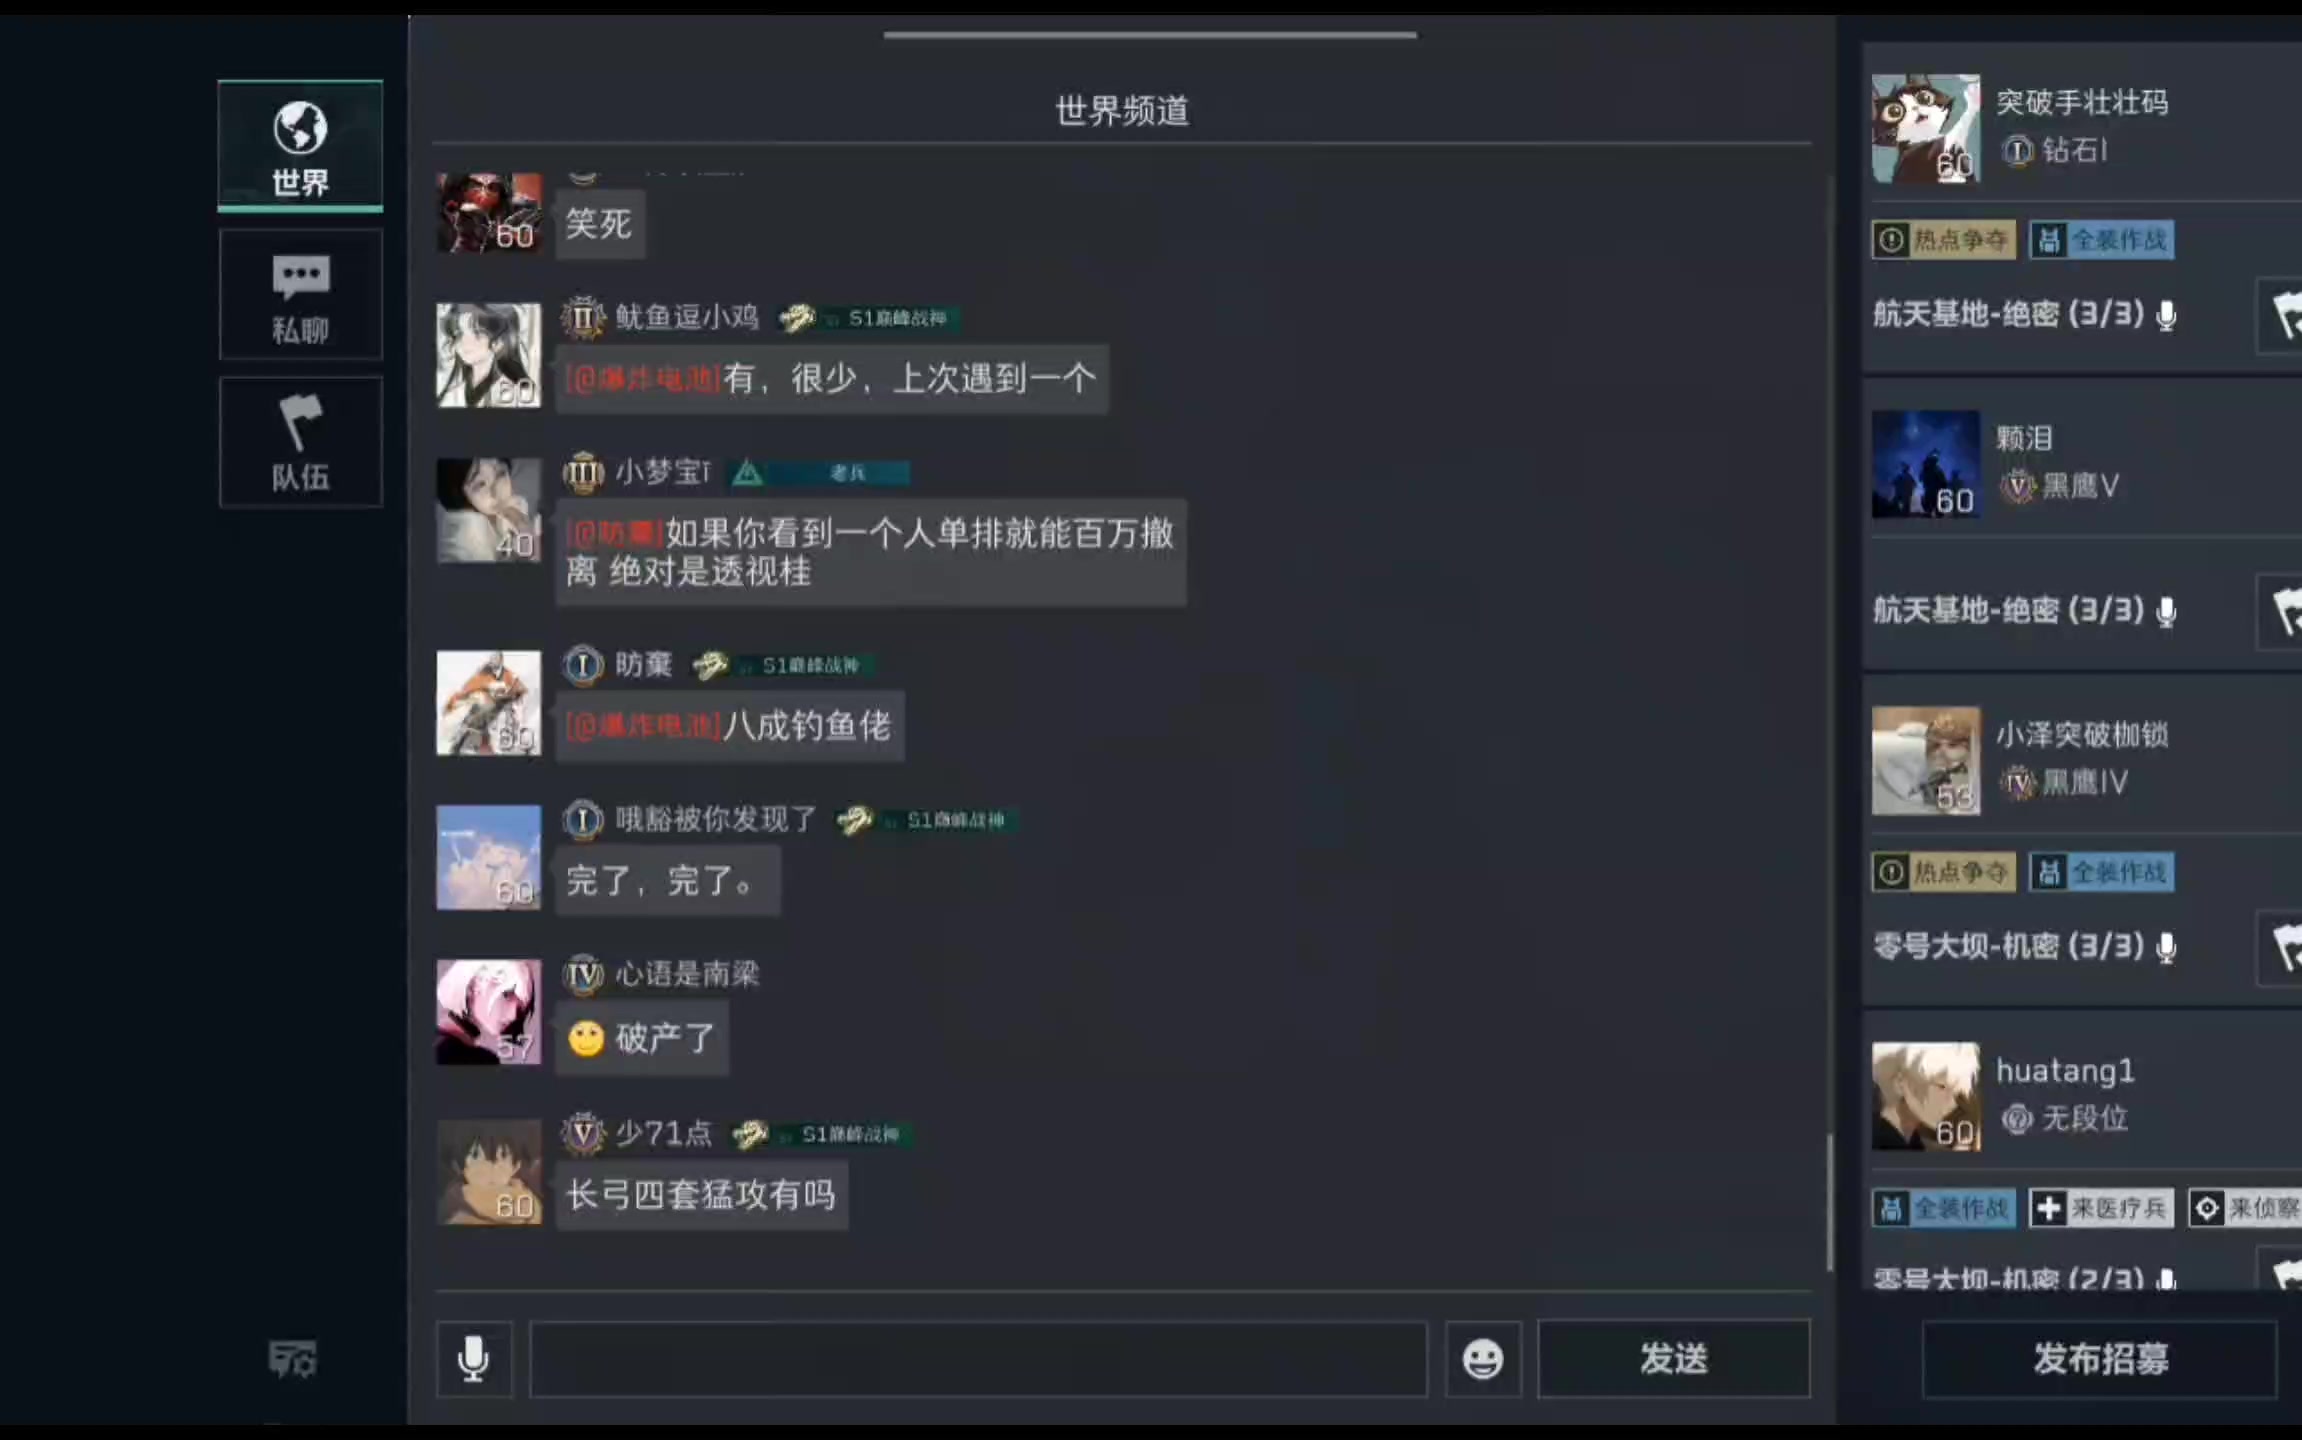The image size is (2302, 1440).
Task: Tap the 来医疗兵 tag under huatang1
Action: point(2101,1208)
